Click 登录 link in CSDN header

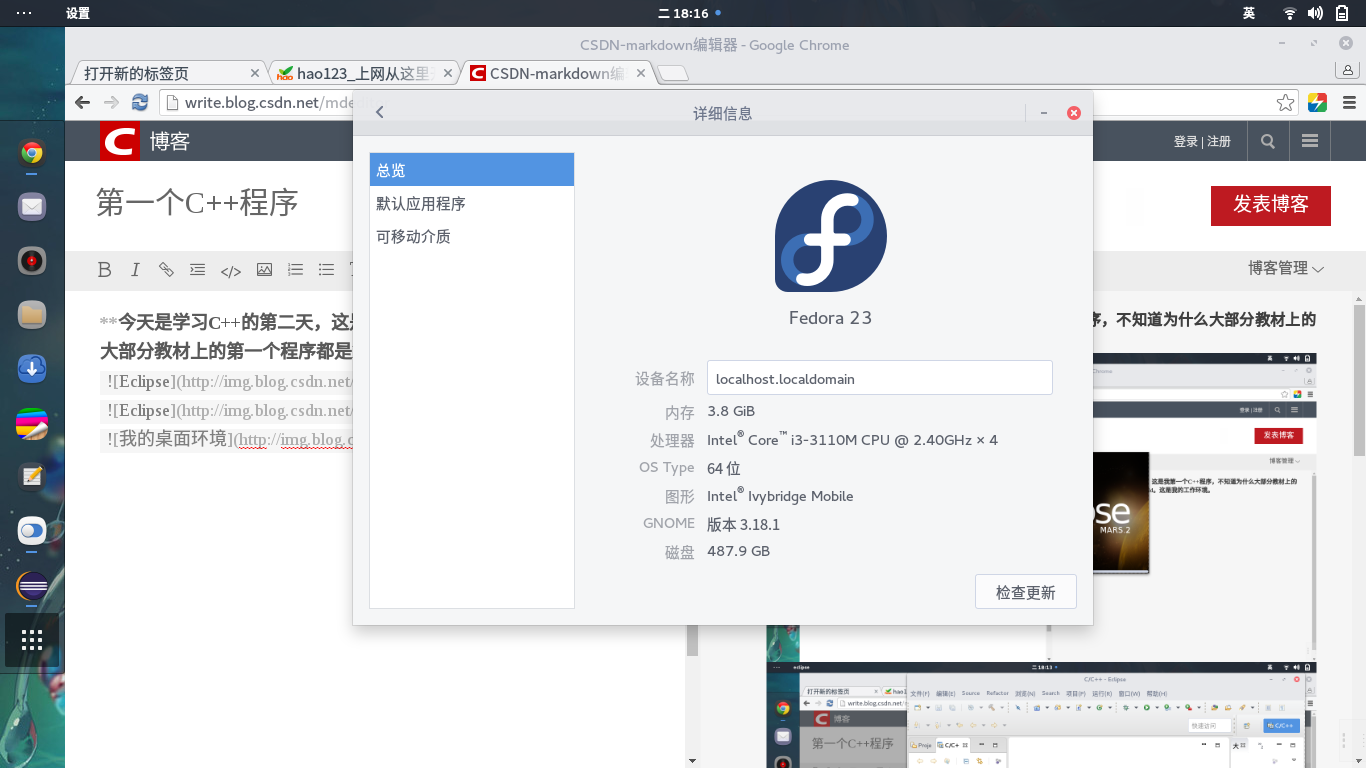point(1186,142)
